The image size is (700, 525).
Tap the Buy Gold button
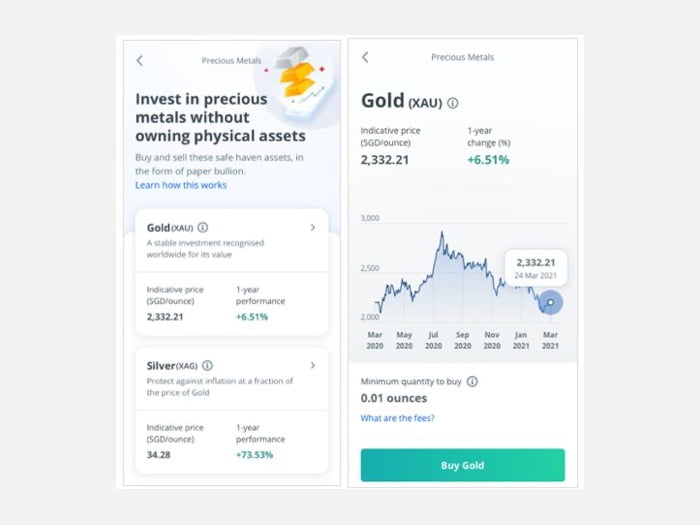[x=462, y=465]
